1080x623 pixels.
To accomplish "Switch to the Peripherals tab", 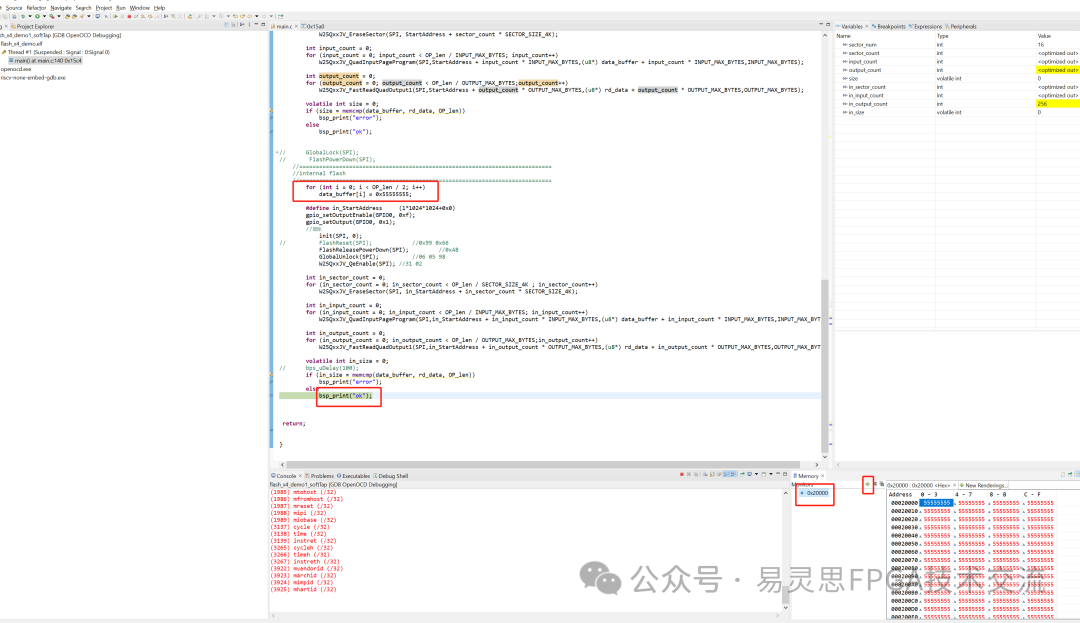I will (962, 26).
